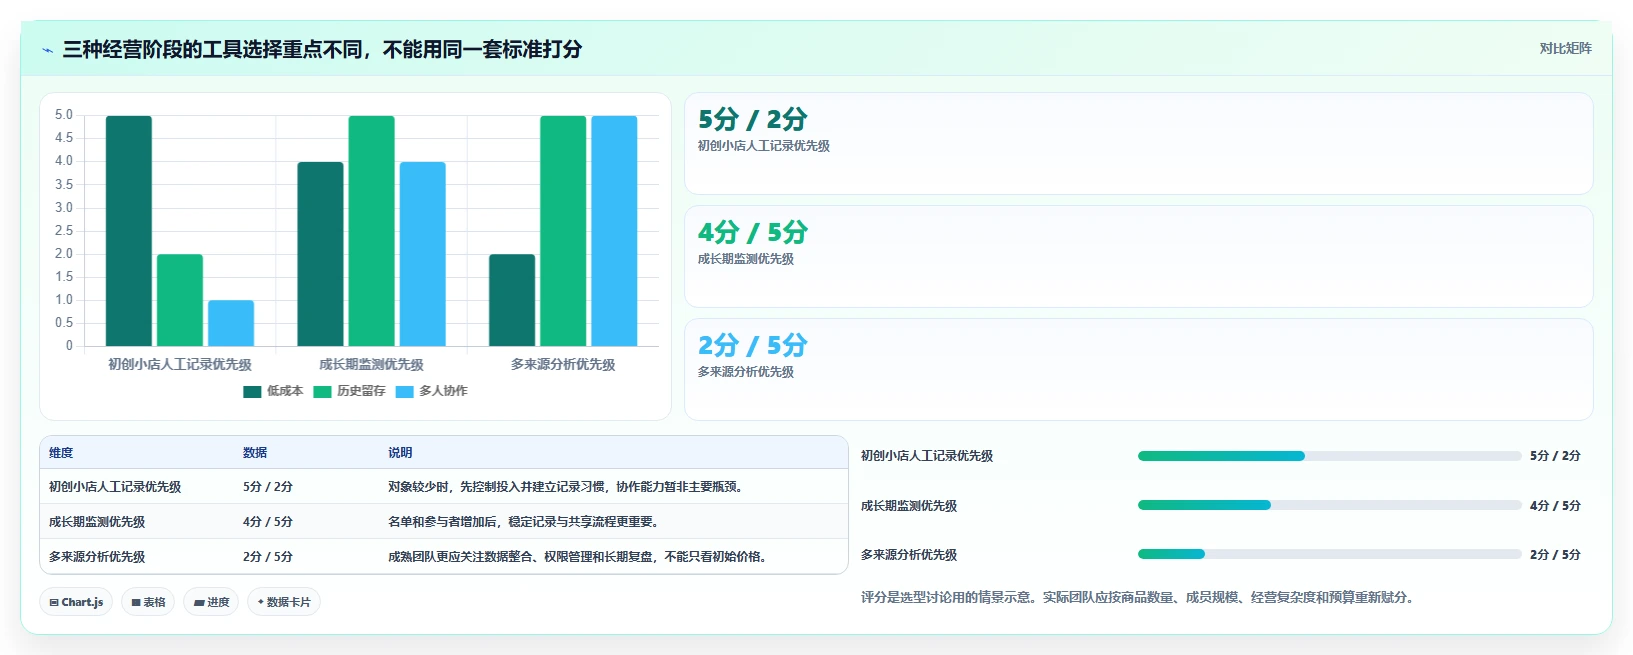The width and height of the screenshot is (1633, 655).
Task: Click 多来源分析优先级 in the table's 维度 column
Action: (x=97, y=557)
